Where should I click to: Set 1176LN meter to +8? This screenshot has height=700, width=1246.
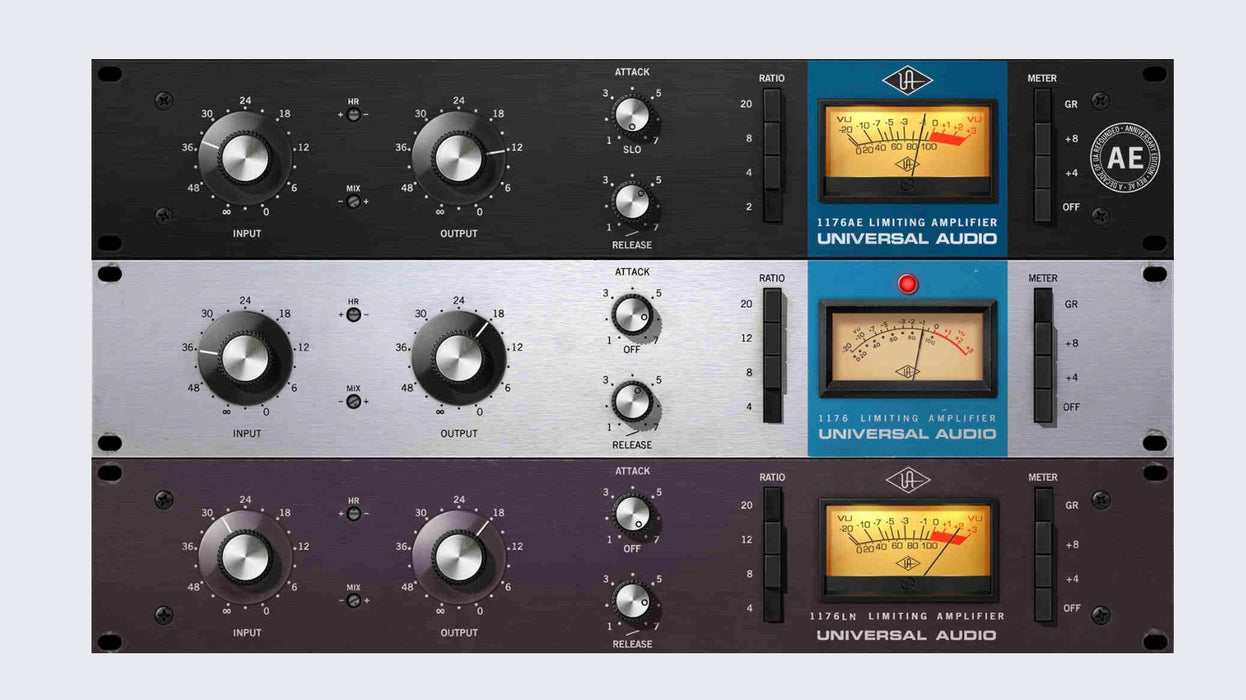[1043, 539]
